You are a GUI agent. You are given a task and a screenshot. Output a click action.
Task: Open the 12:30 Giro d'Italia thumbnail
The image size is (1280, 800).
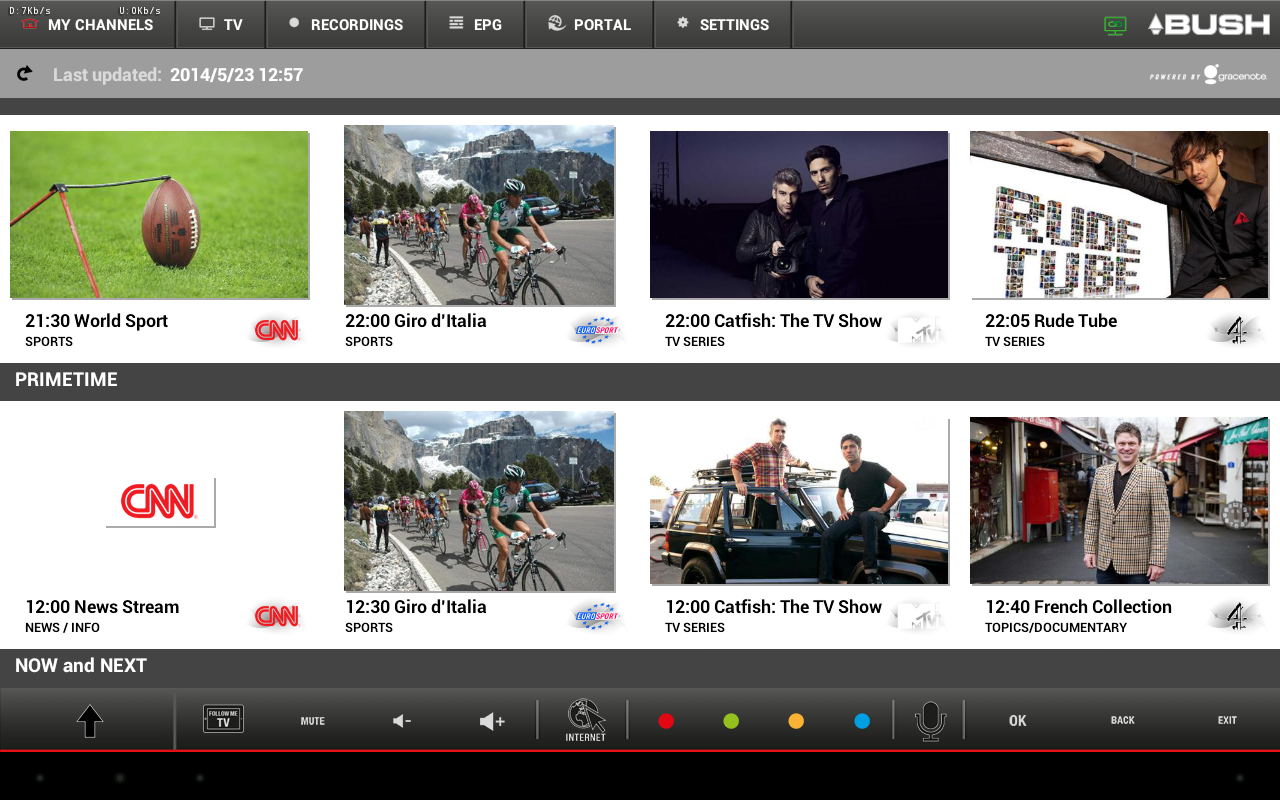[x=479, y=501]
